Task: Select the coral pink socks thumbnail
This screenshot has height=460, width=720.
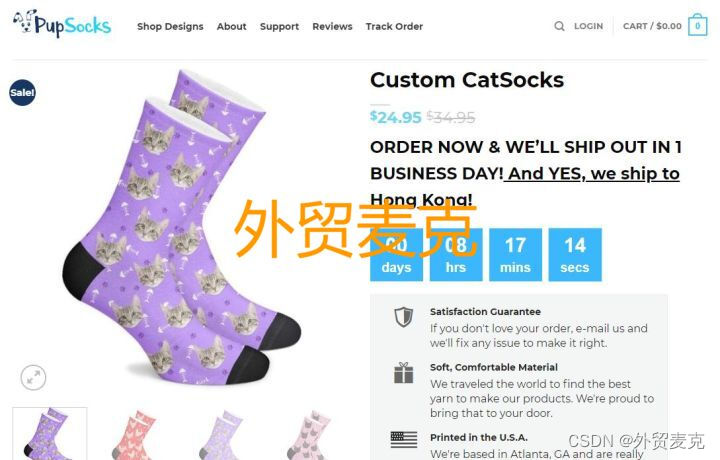Action: pos(136,434)
